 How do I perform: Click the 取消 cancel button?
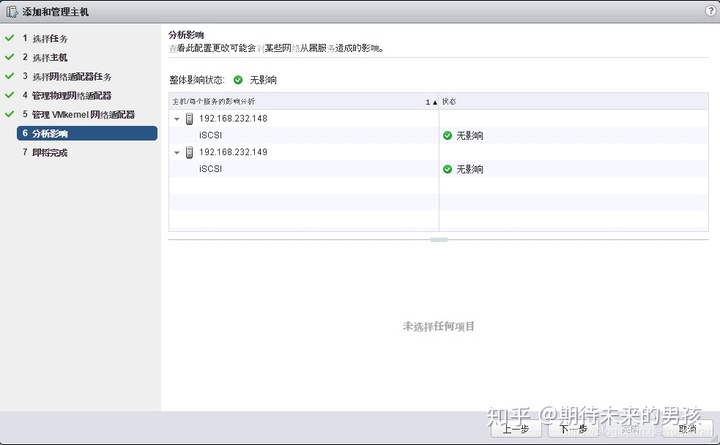point(687,429)
